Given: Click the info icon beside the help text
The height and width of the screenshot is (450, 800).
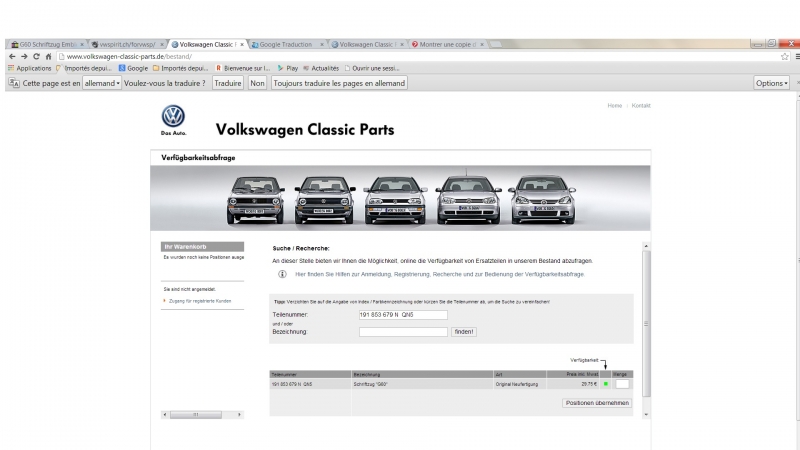Looking at the screenshot, I should [283, 274].
